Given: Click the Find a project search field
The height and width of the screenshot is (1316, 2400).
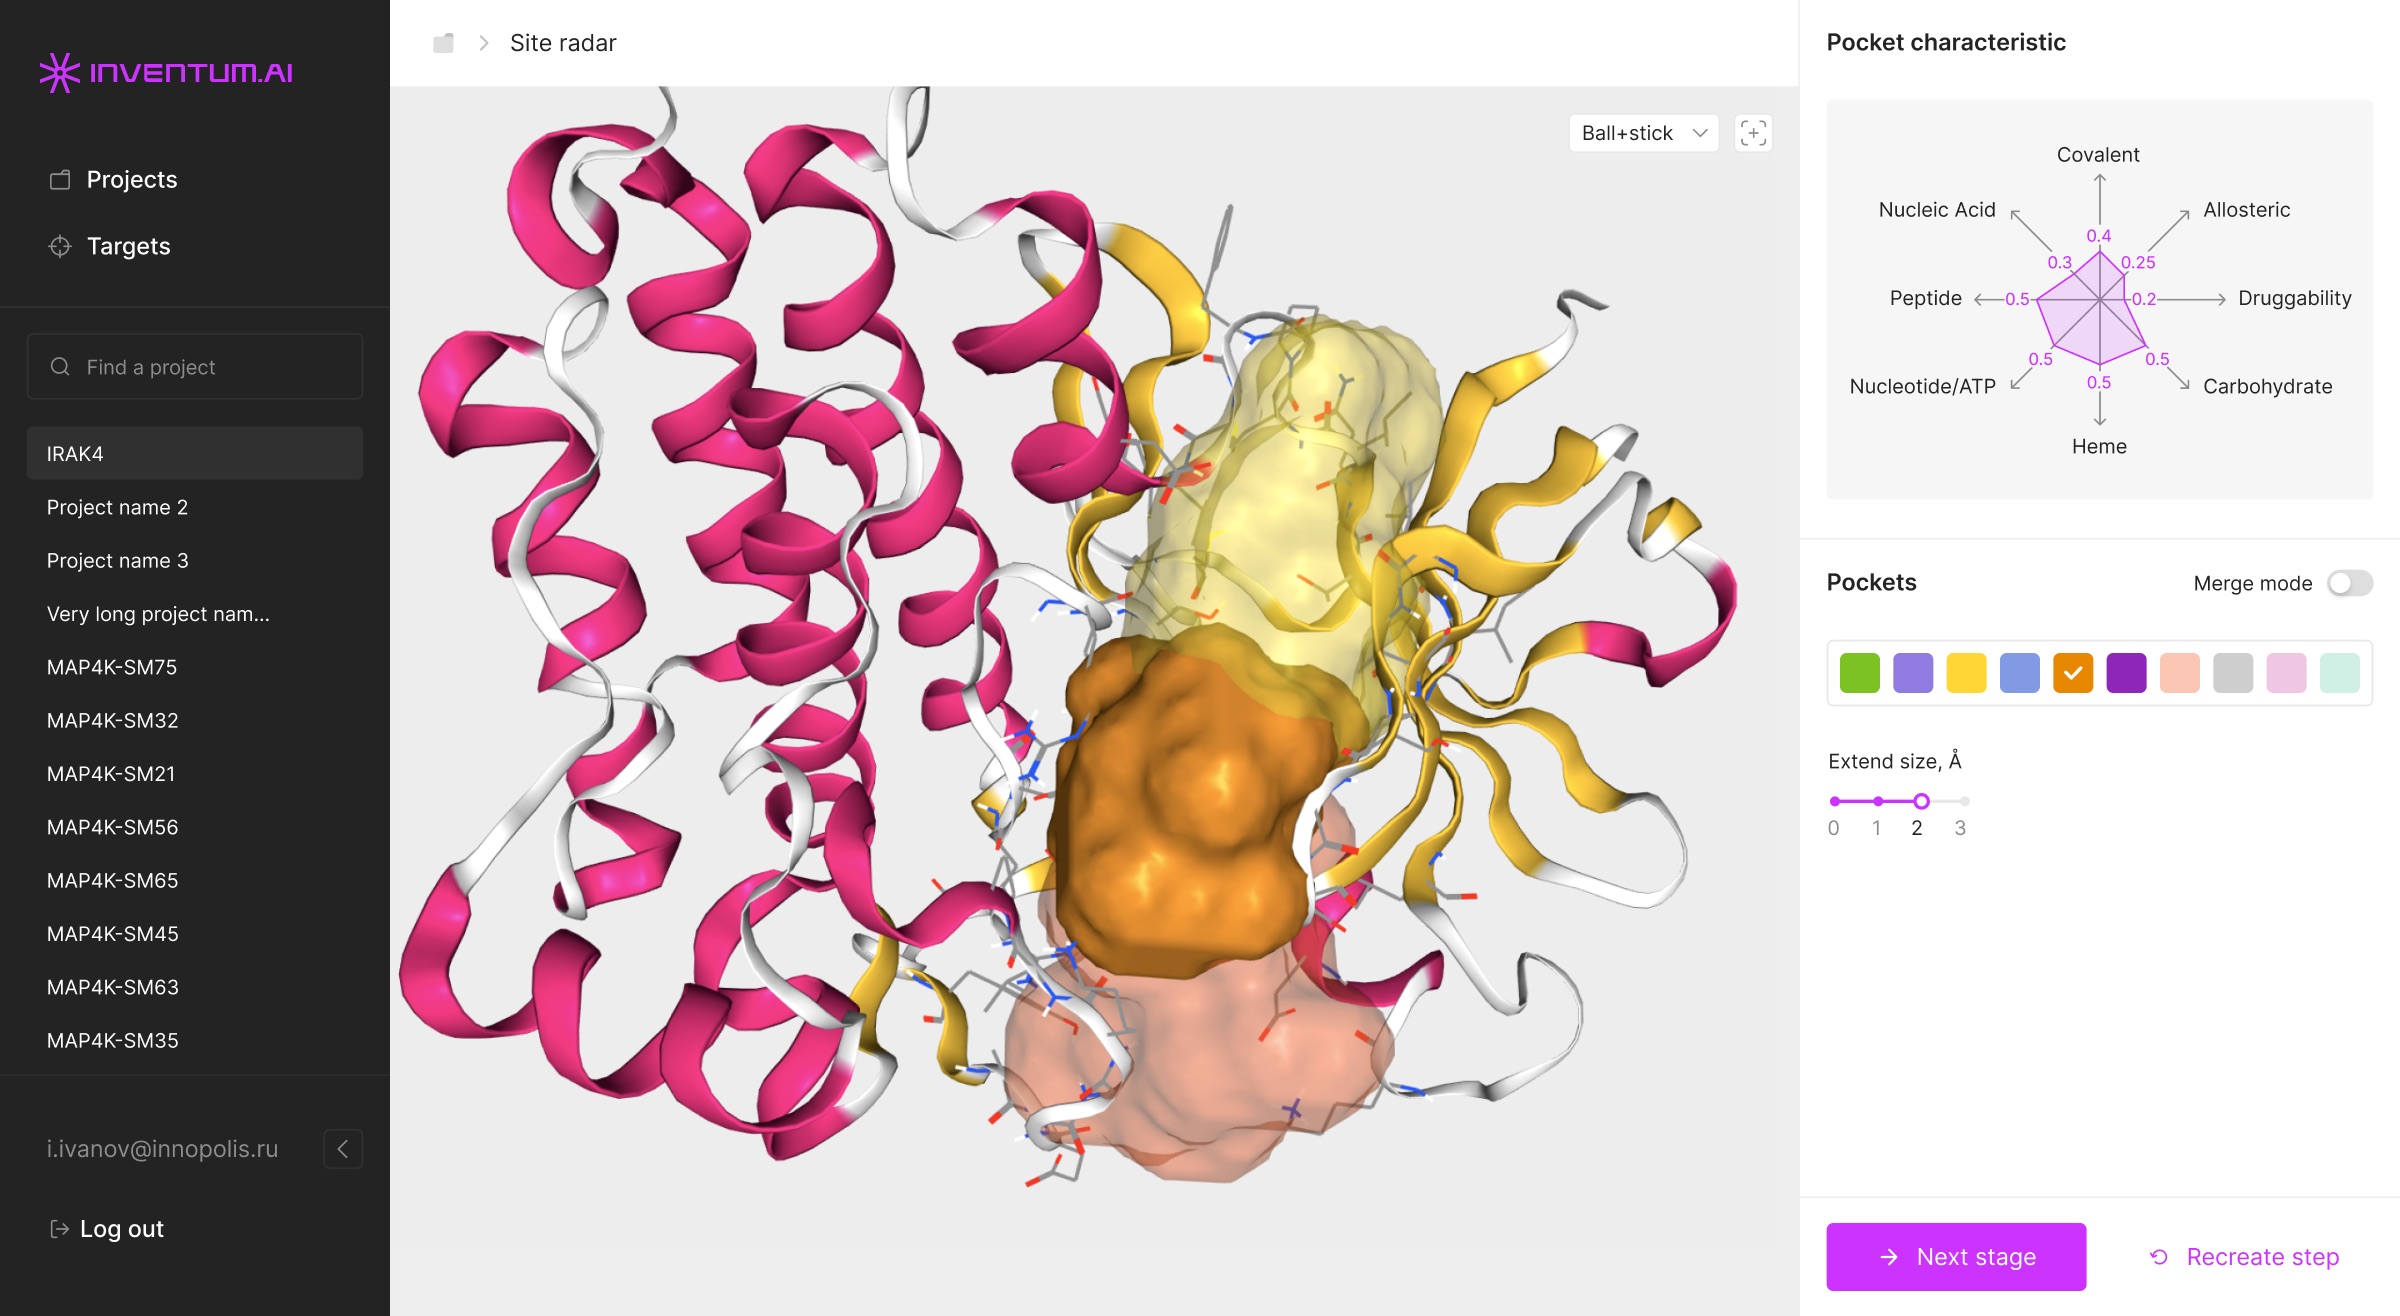Looking at the screenshot, I should pyautogui.click(x=195, y=367).
